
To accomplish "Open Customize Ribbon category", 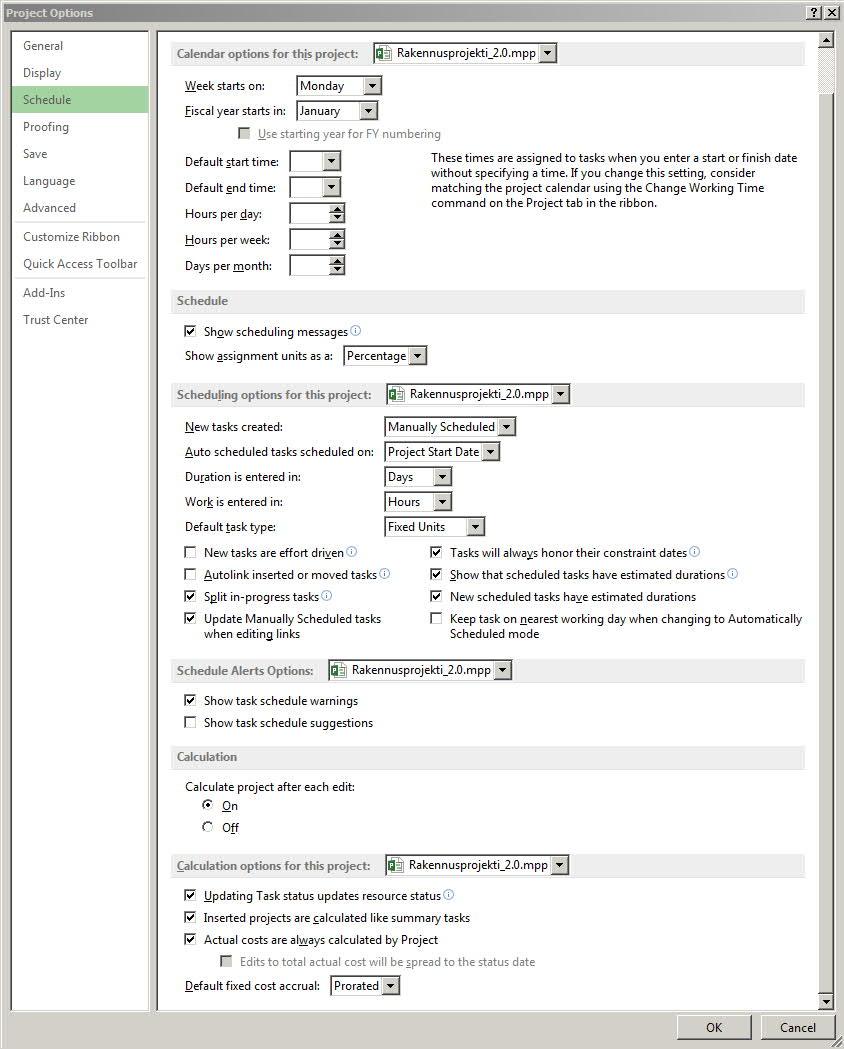I will pos(80,237).
